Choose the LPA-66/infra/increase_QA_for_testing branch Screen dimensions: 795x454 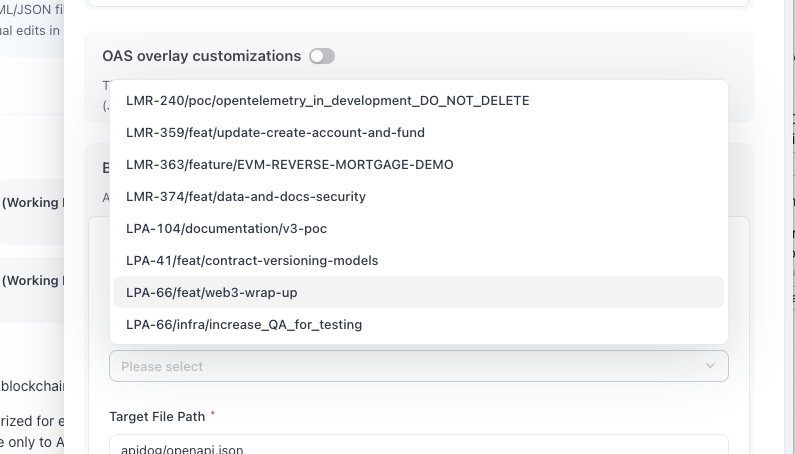[x=244, y=325]
